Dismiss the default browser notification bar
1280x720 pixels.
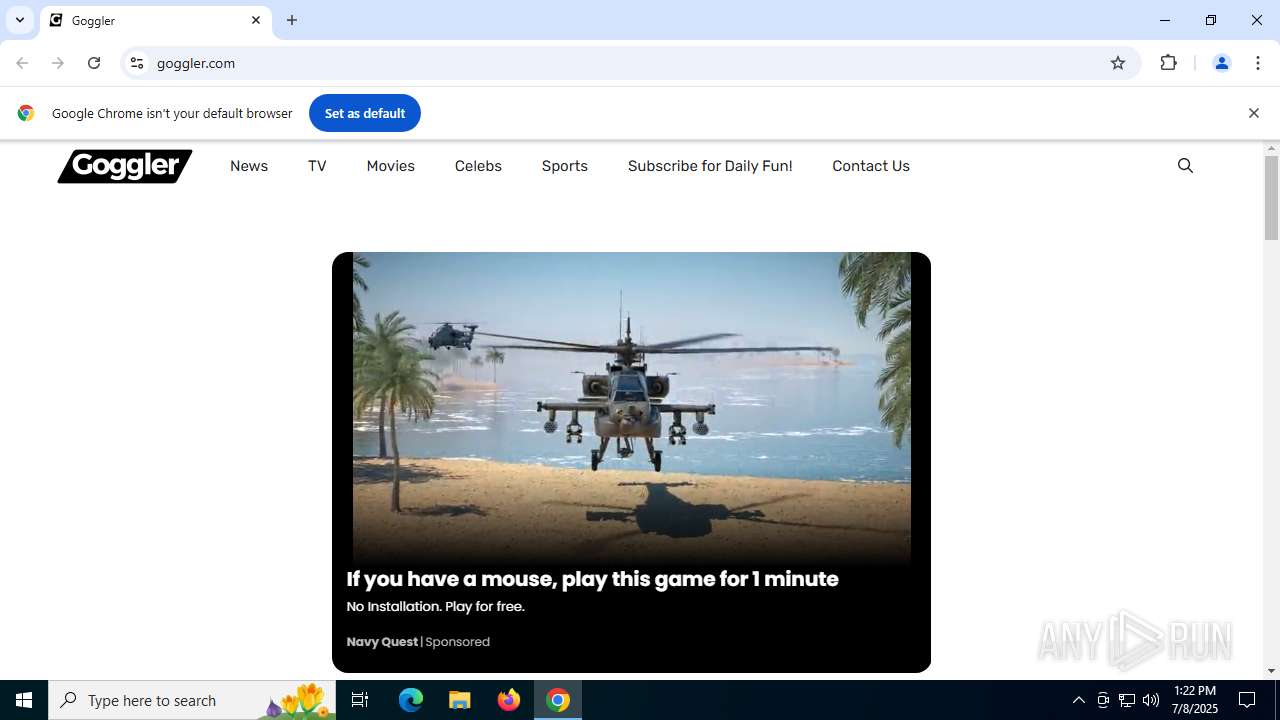[1253, 113]
